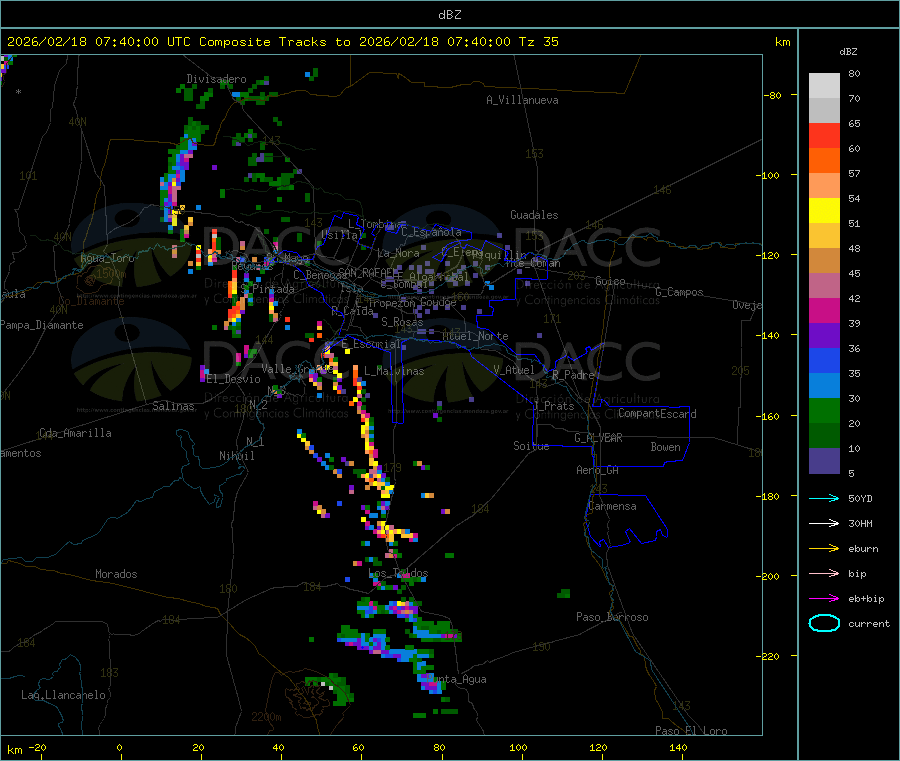Click the Guadales map label
The image size is (900, 761).
tap(534, 215)
